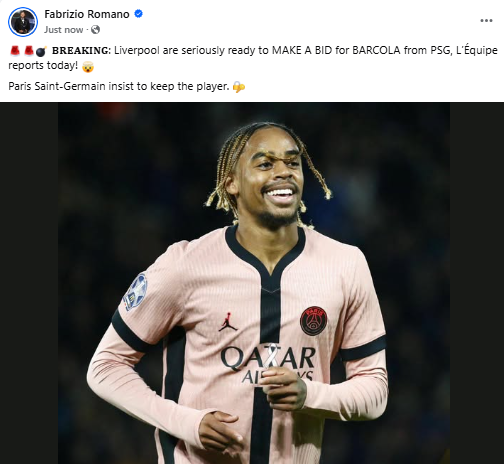Click the round sleeve badge on shoulder
The image size is (504, 464).
[135, 292]
